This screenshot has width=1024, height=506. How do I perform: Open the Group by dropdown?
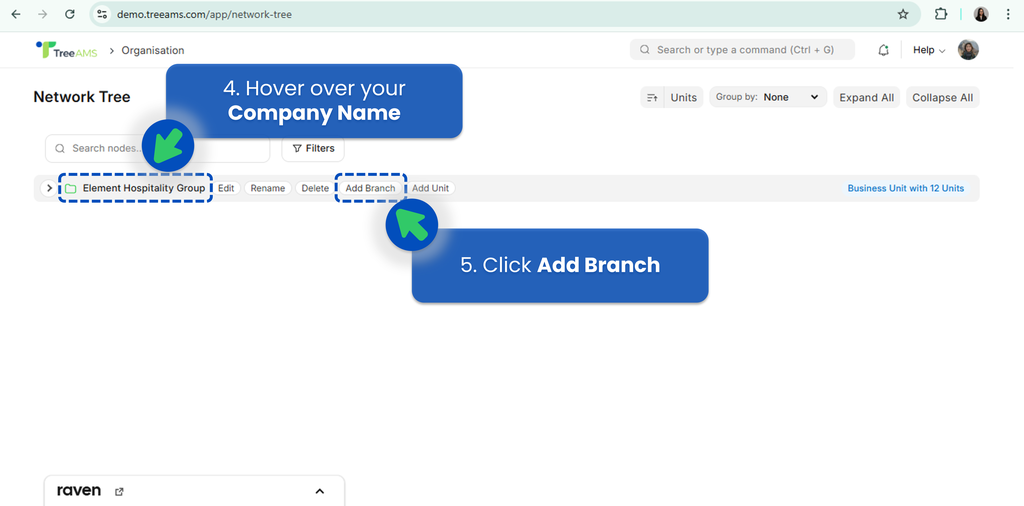coord(766,97)
